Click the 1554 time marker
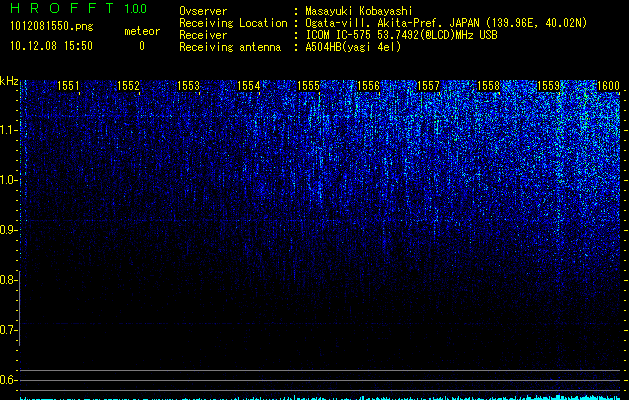629x400 pixels. tap(248, 85)
